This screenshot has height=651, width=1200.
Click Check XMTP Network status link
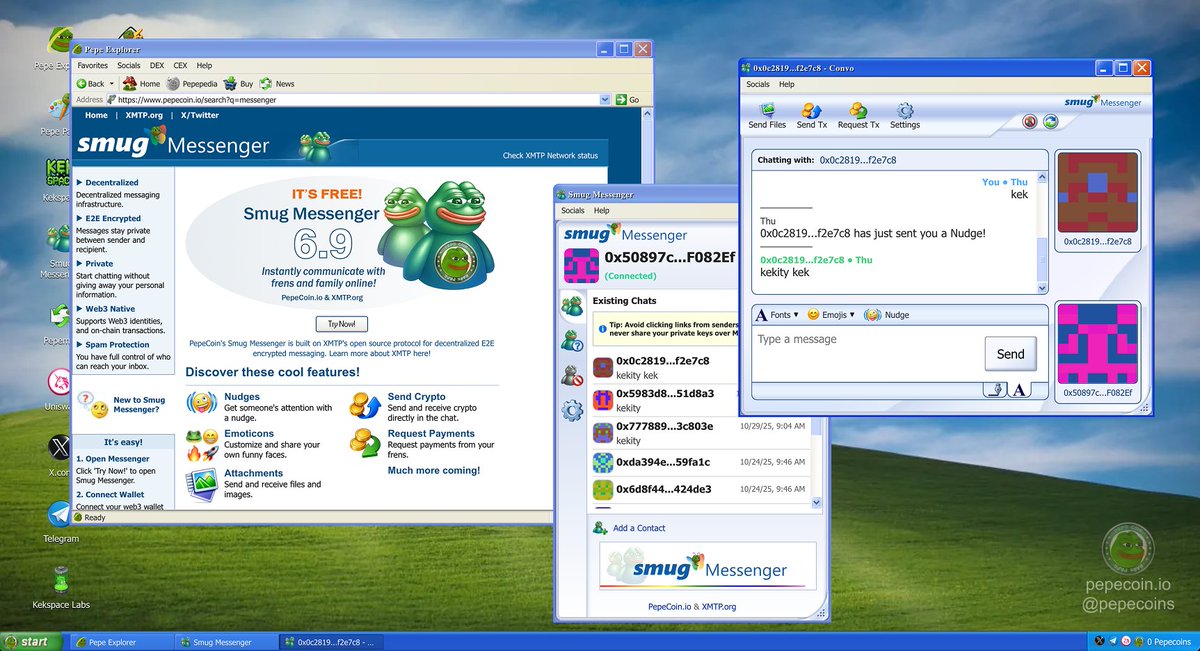[x=550, y=155]
